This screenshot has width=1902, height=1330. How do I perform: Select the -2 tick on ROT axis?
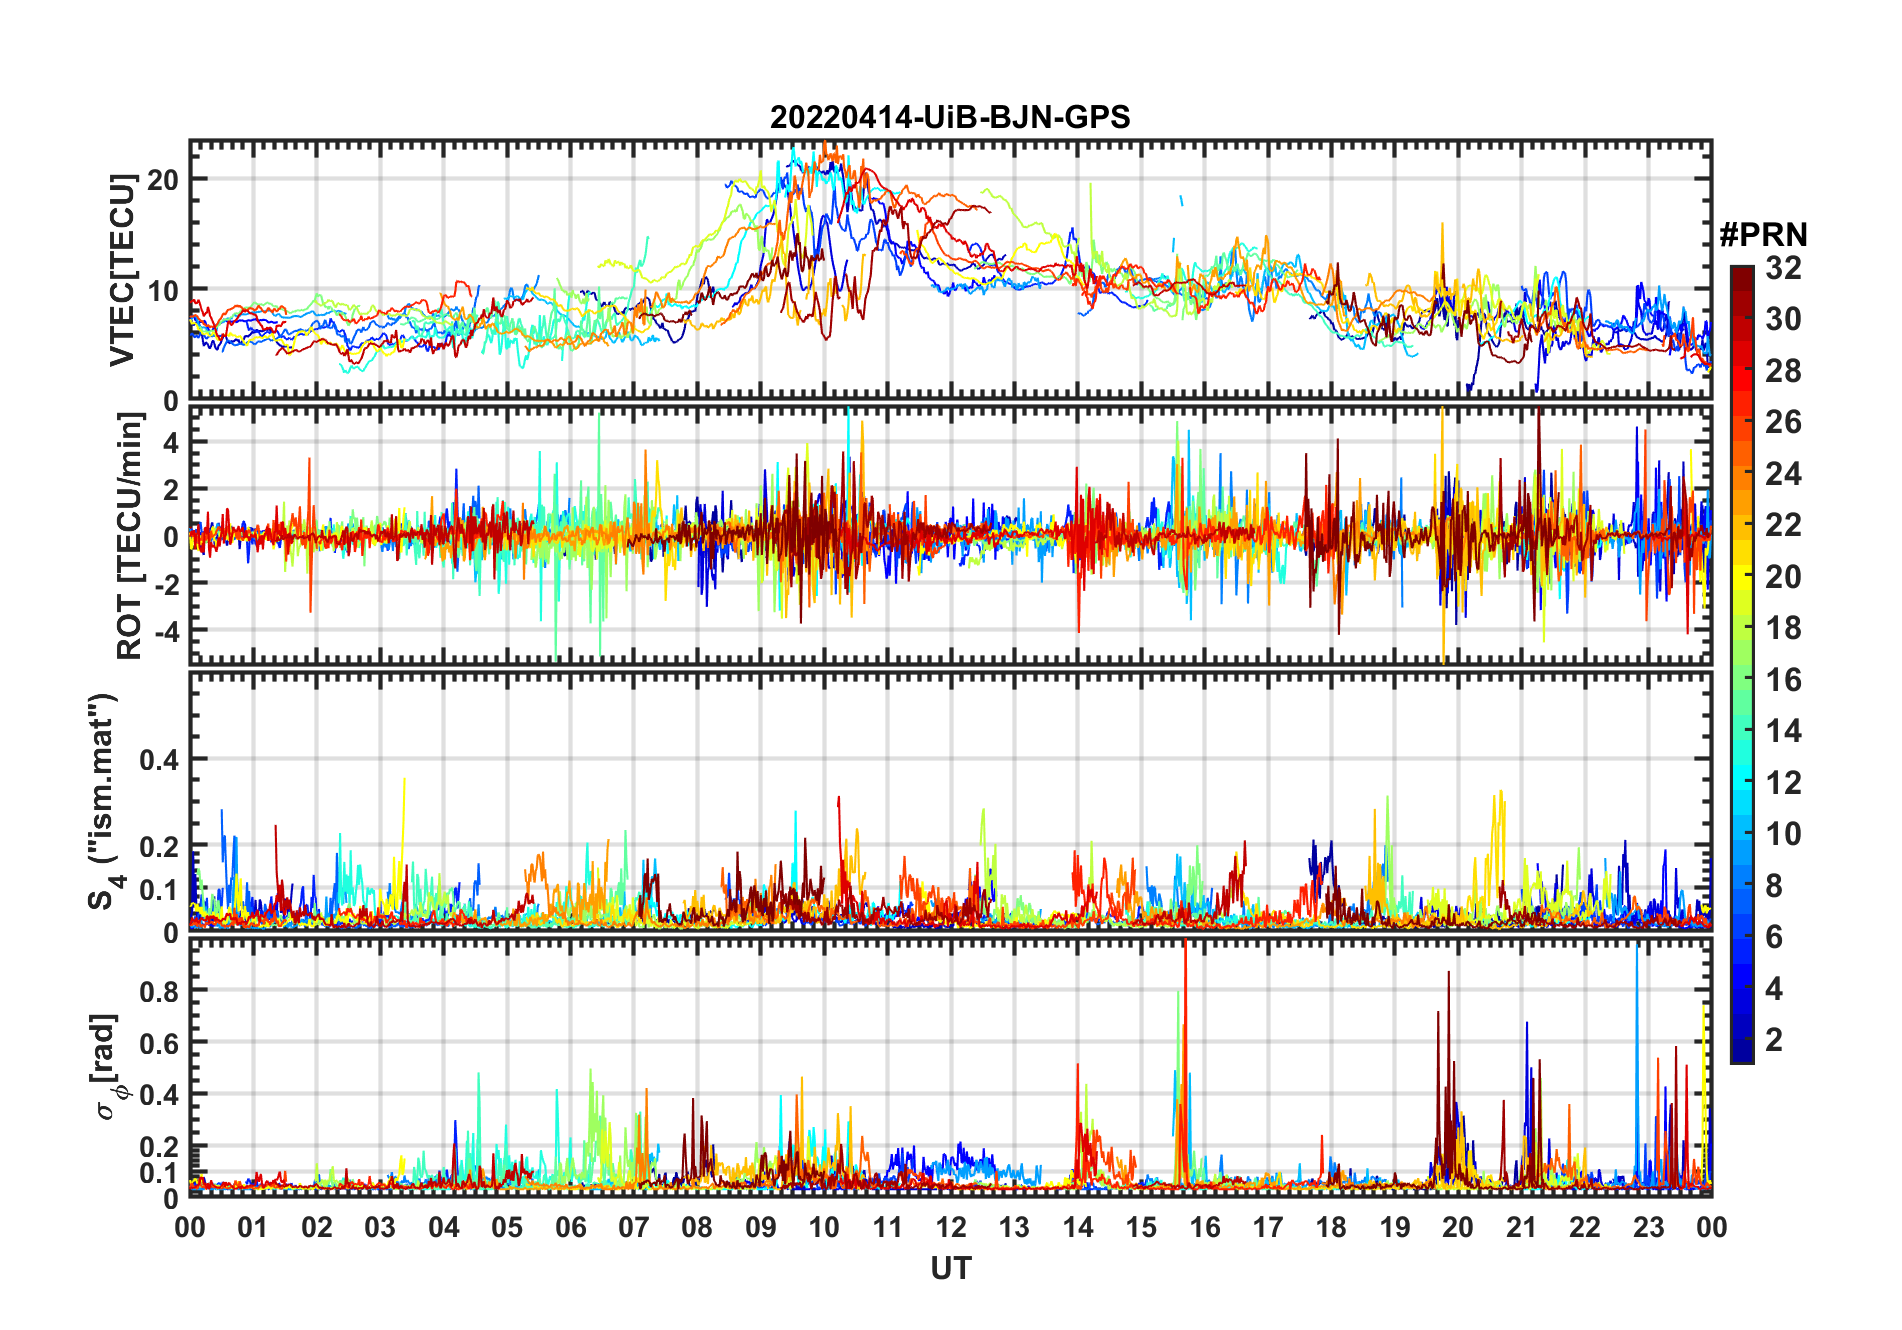tap(167, 584)
